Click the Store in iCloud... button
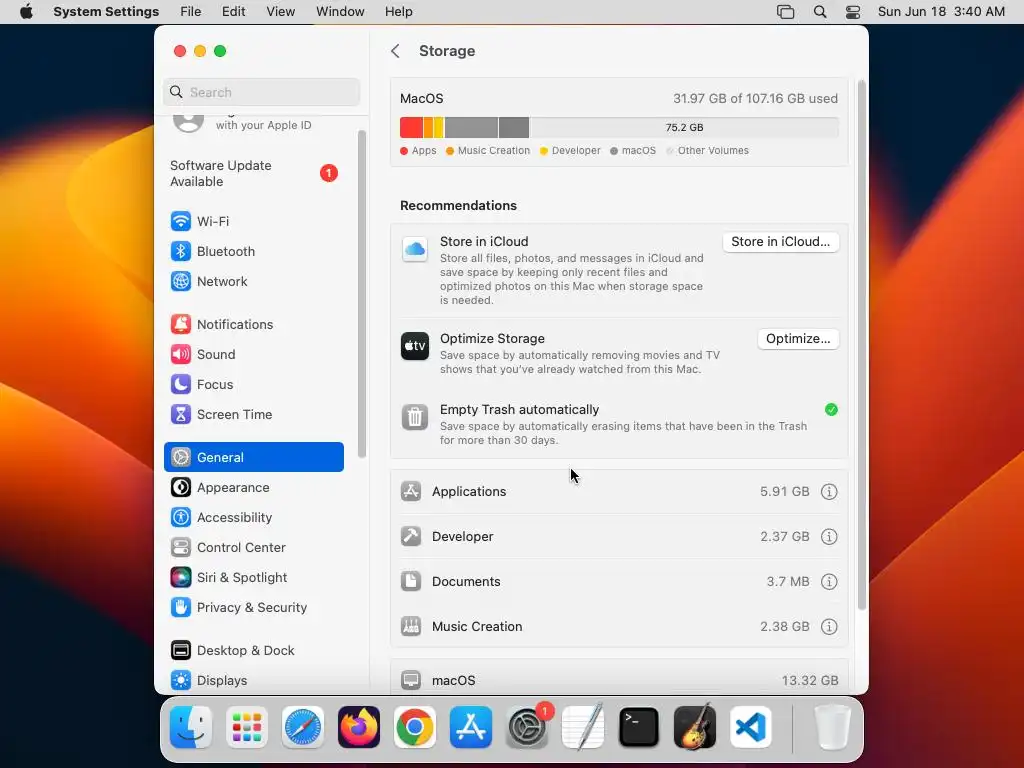 (x=780, y=242)
